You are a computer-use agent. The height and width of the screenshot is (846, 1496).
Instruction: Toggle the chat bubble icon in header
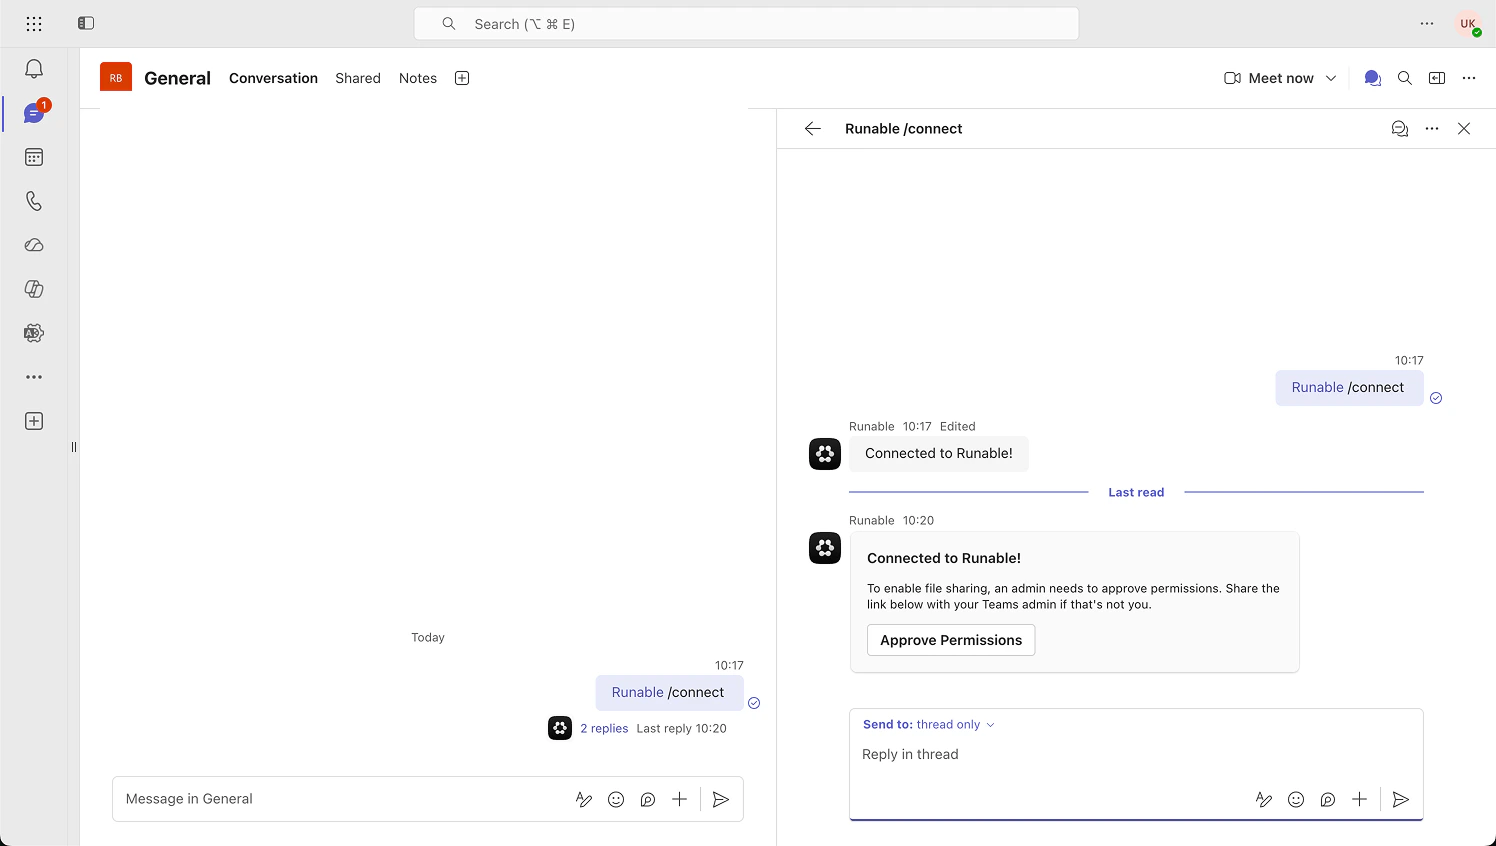click(1373, 78)
